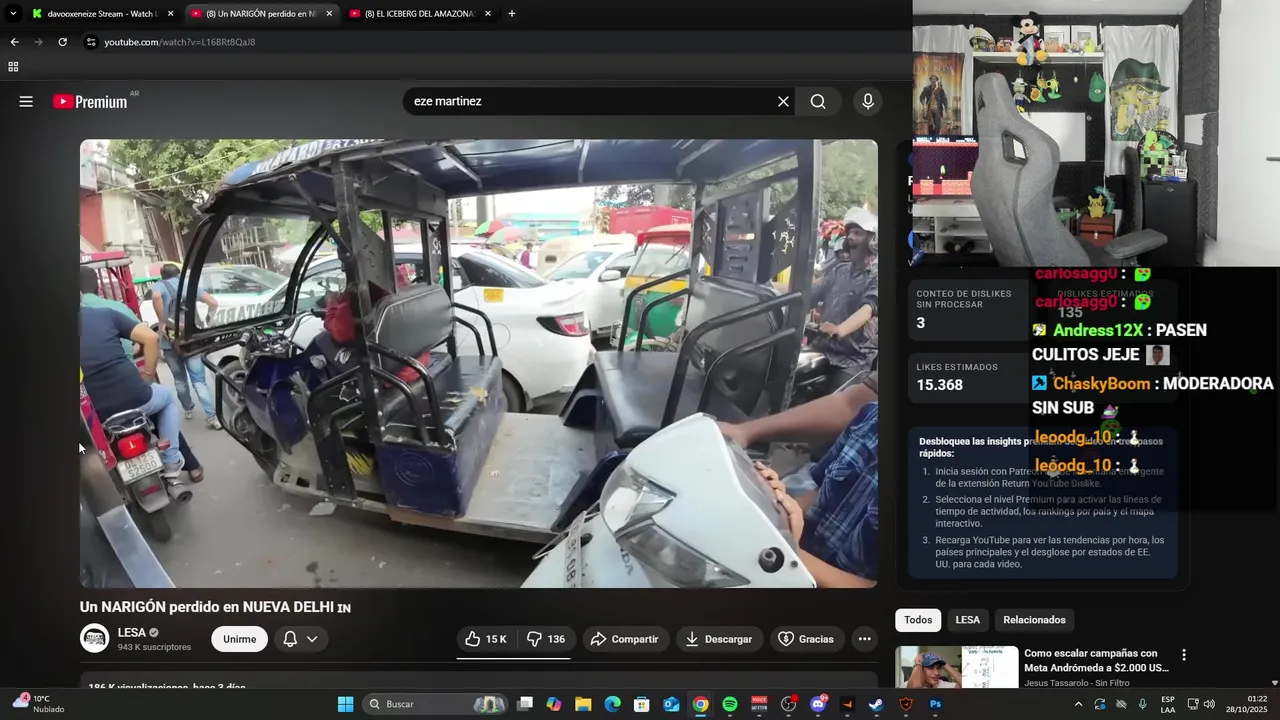Open Steam from the taskbar
The height and width of the screenshot is (720, 1280).
click(x=876, y=704)
